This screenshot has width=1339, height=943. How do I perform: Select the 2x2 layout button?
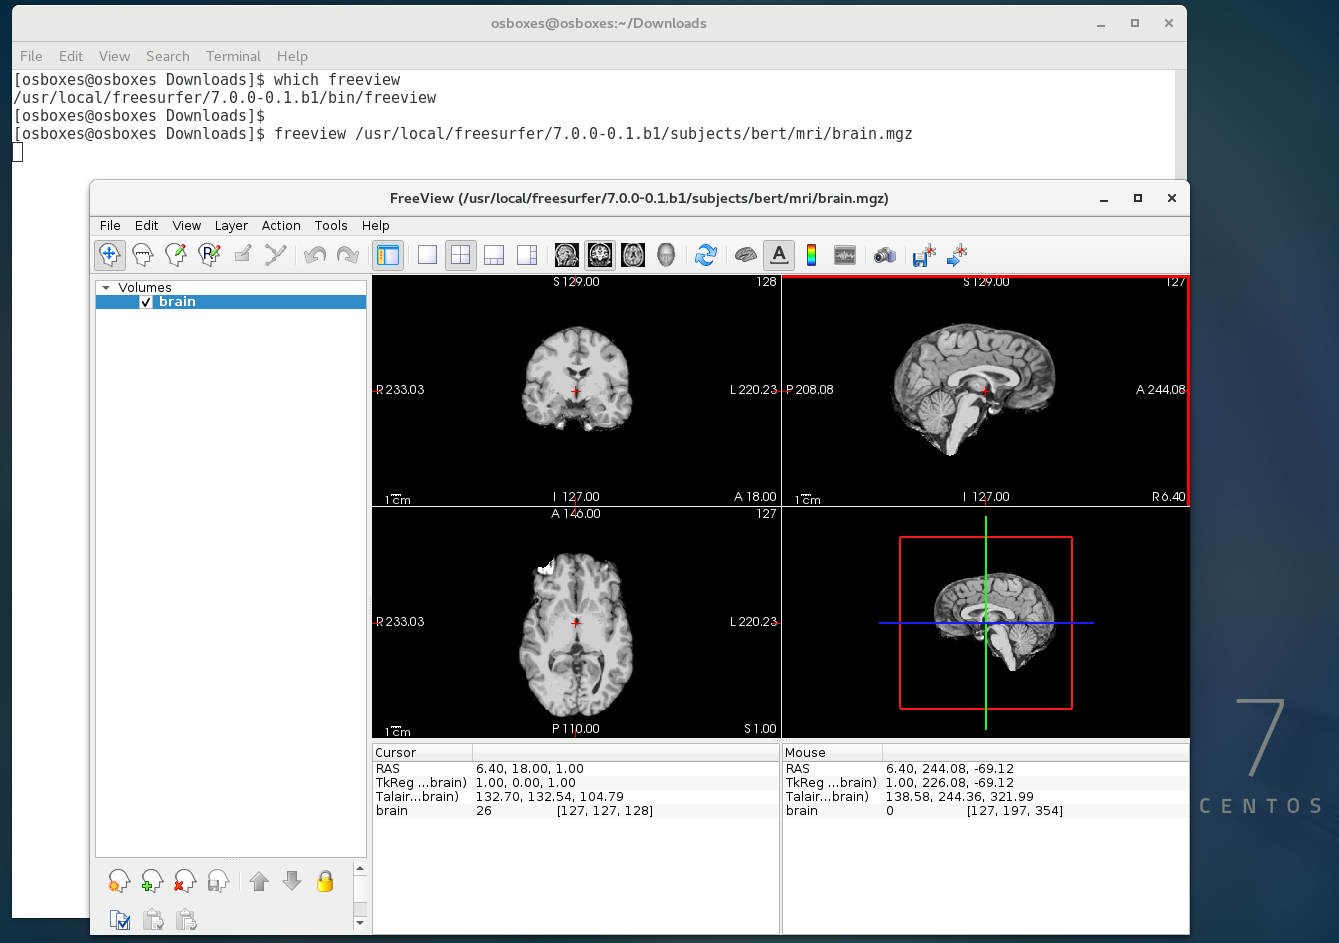[460, 255]
